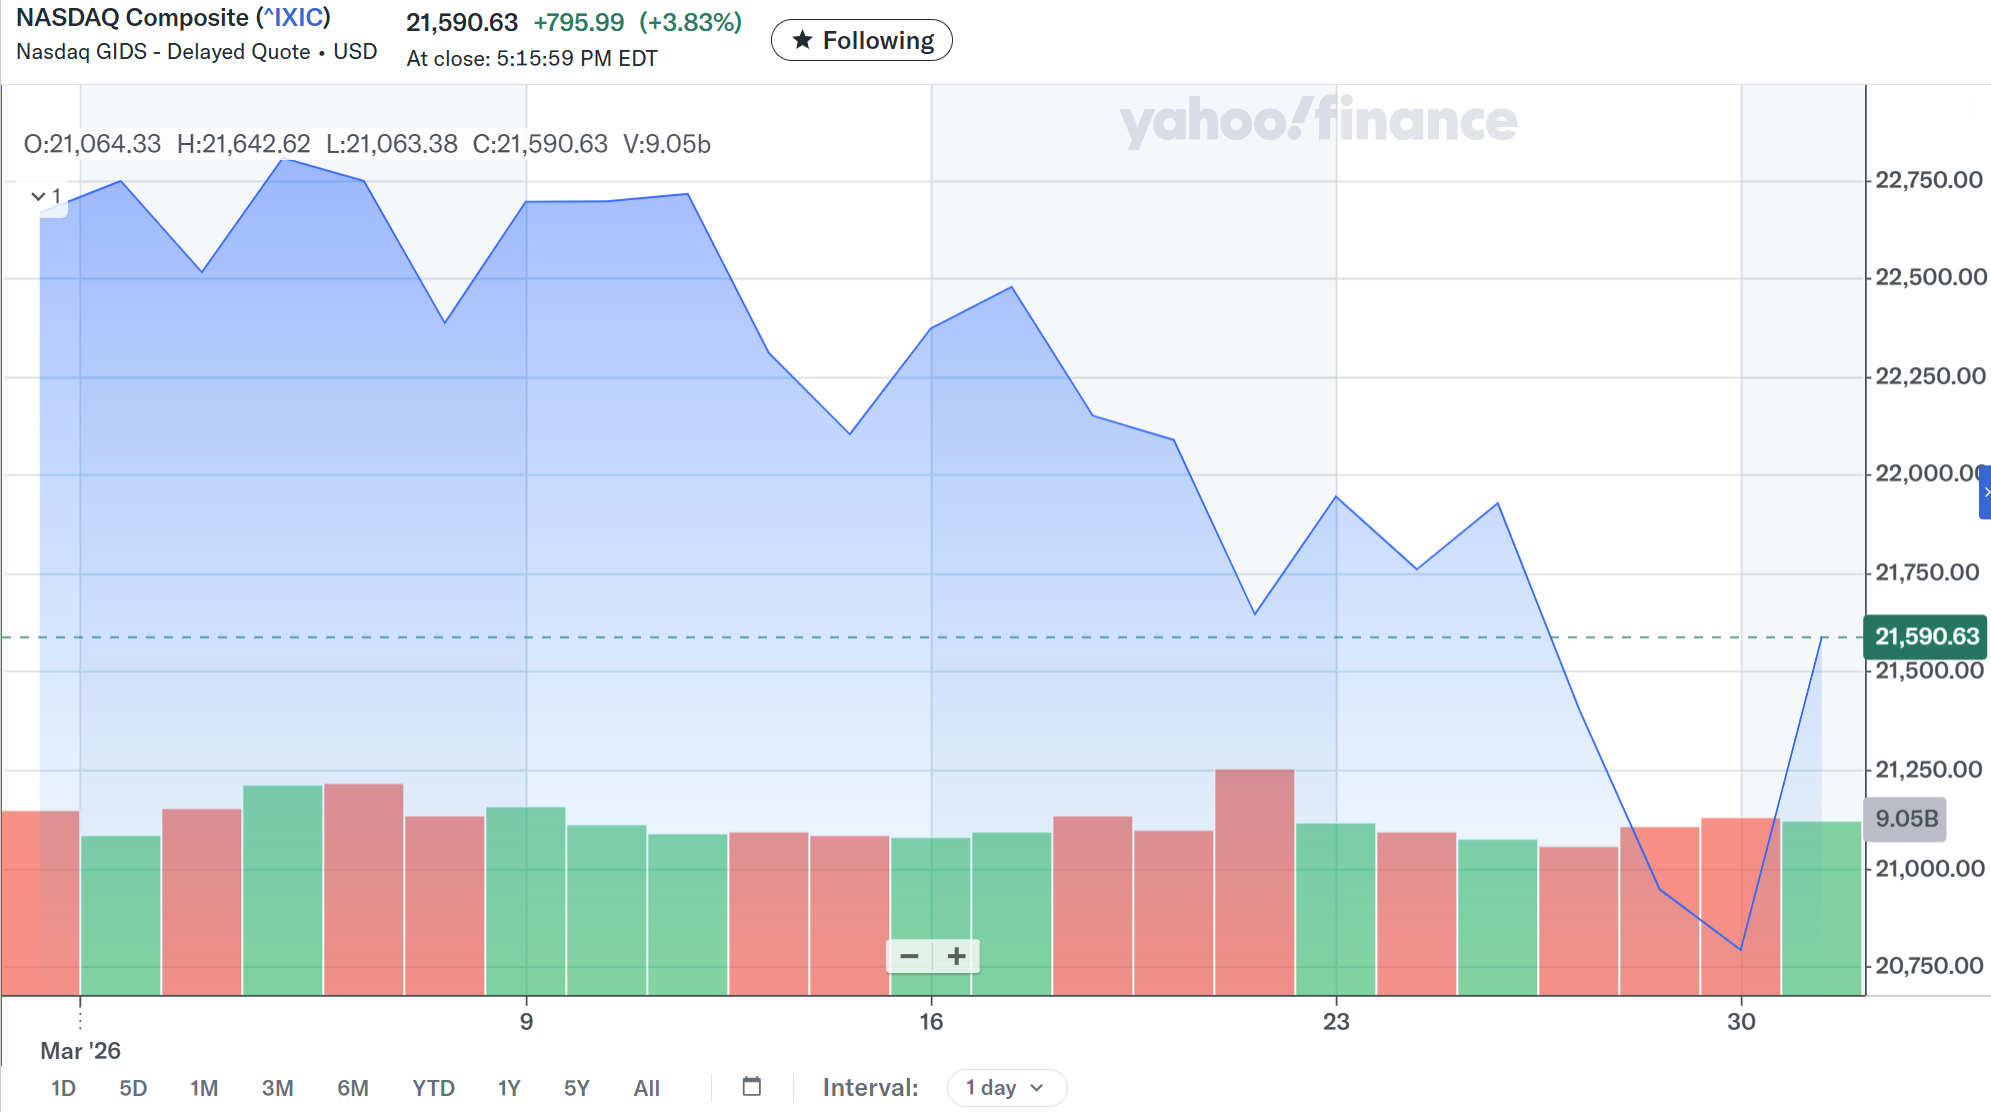Select the 5D range tab
The height and width of the screenshot is (1112, 1991).
[133, 1088]
